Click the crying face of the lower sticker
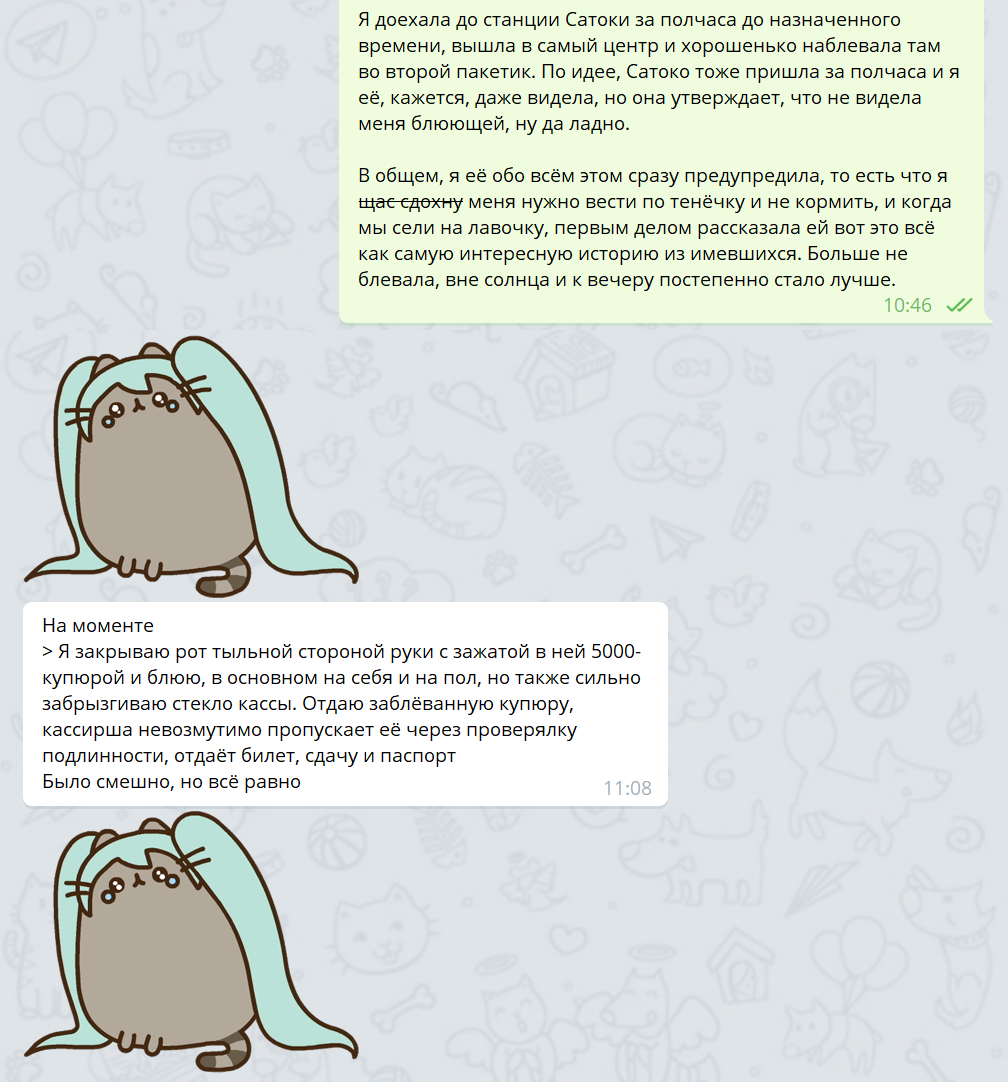The width and height of the screenshot is (1008, 1082). [140, 881]
